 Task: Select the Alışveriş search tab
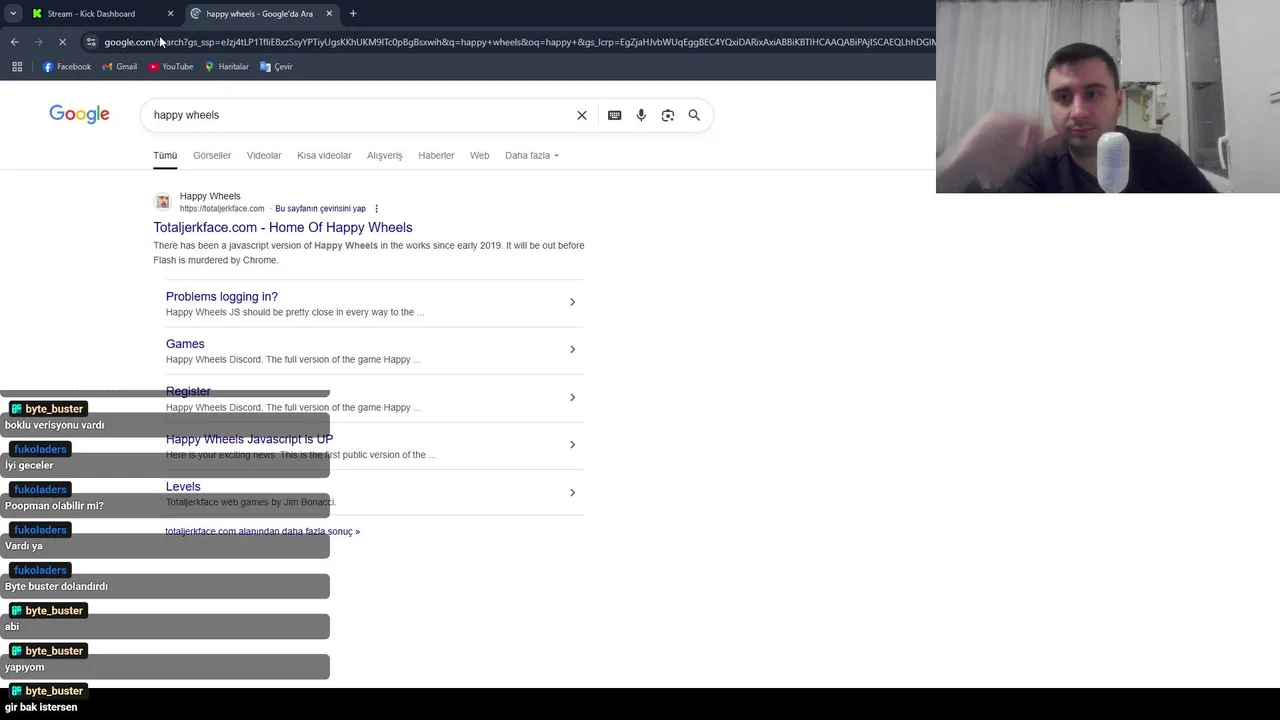tap(384, 156)
